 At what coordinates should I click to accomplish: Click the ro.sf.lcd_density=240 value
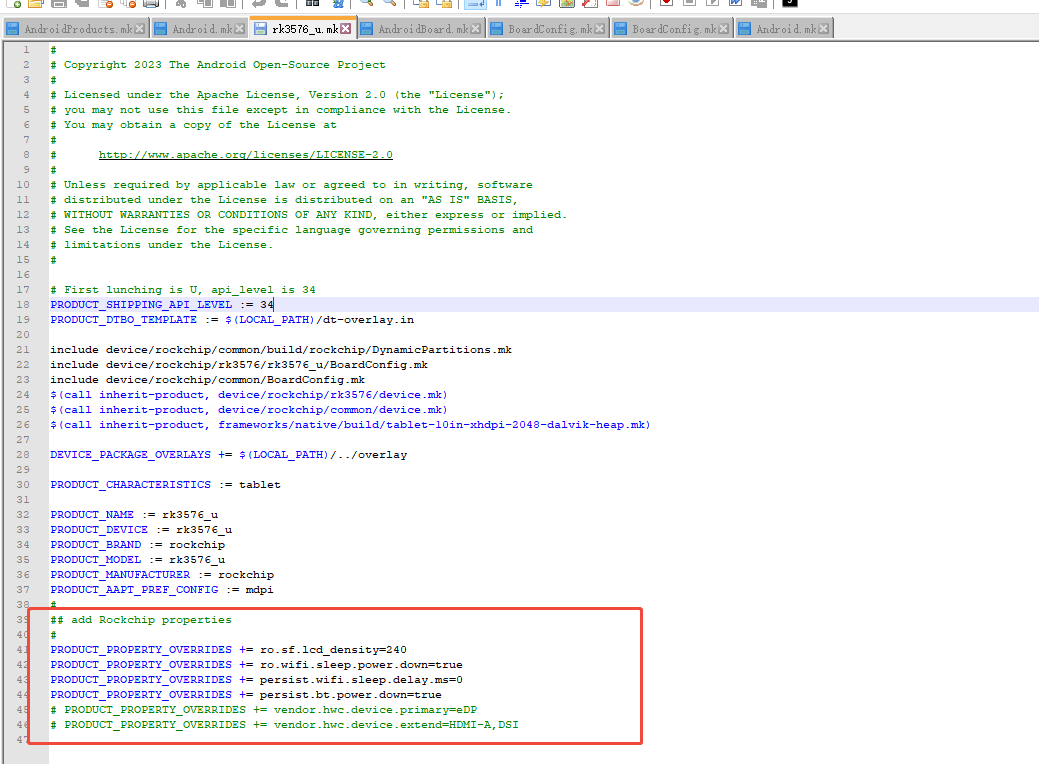[333, 650]
